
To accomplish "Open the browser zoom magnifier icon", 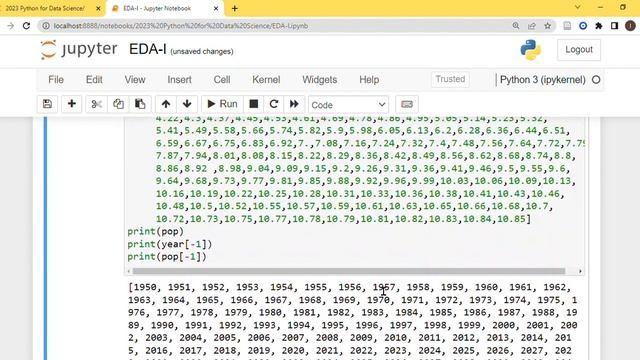I will 516,26.
